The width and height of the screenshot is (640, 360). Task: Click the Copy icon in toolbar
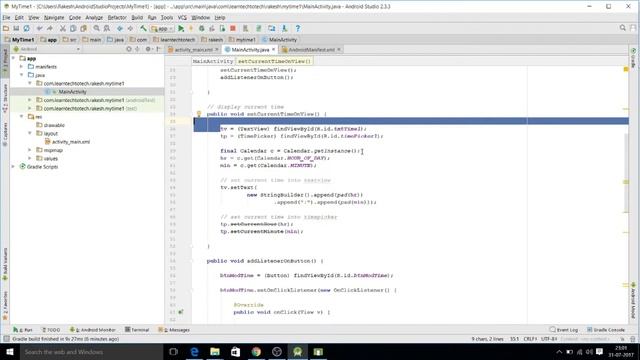(73, 28)
